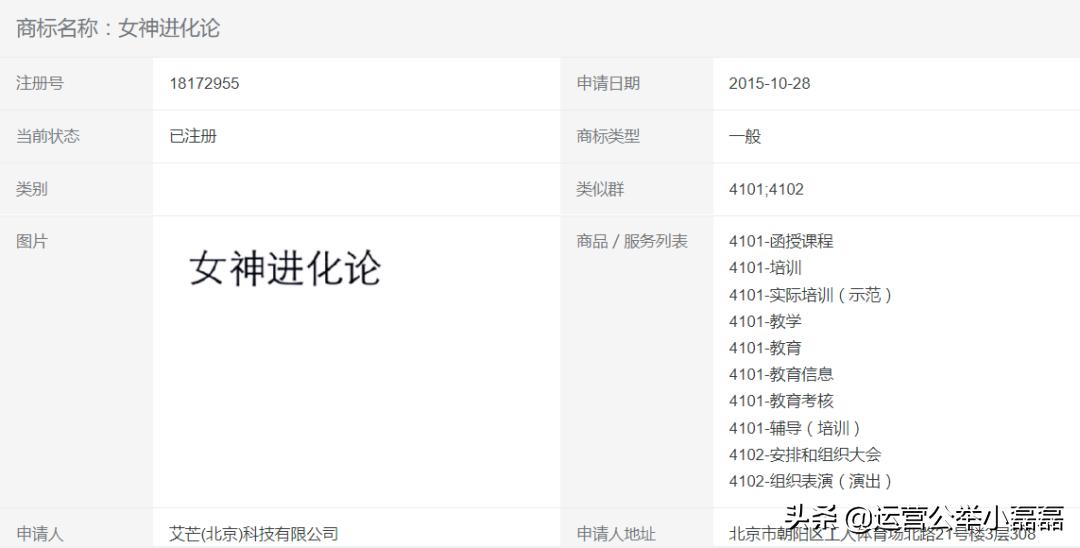
Task: Click the application date 2015-10-28
Action: tap(769, 83)
